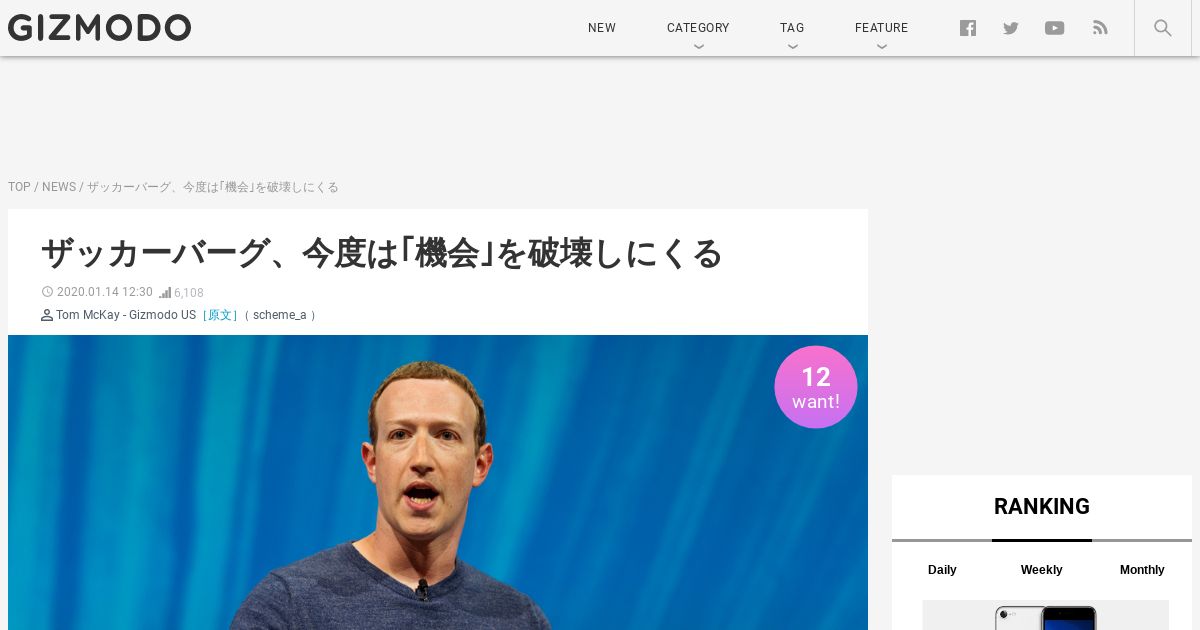Go to NEWS breadcrumb link
1200x630 pixels.
pos(59,187)
